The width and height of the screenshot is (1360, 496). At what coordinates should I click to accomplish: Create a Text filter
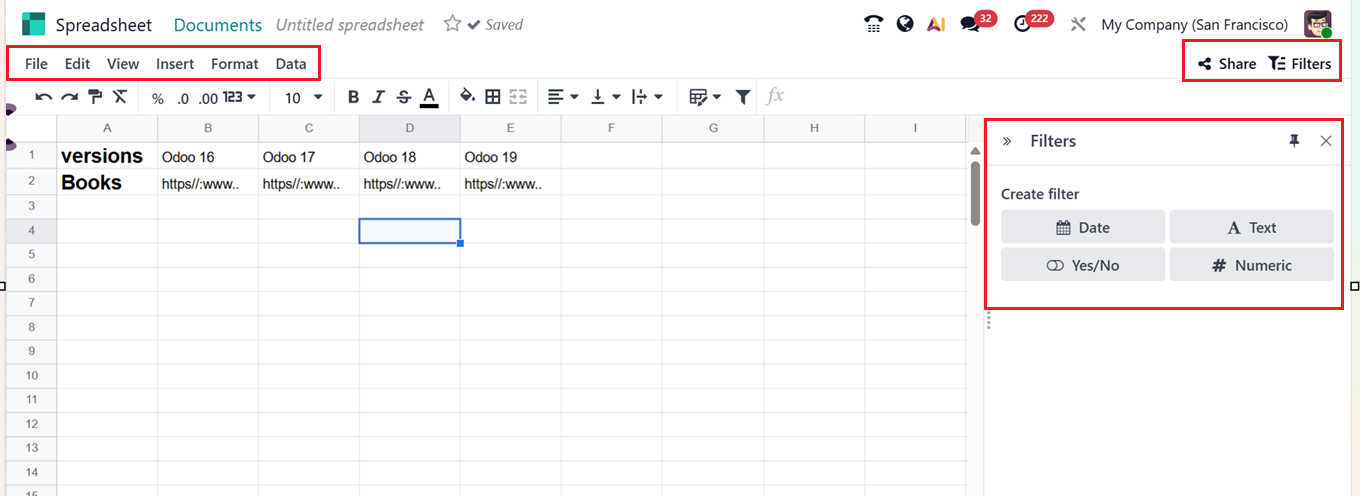pos(1252,227)
